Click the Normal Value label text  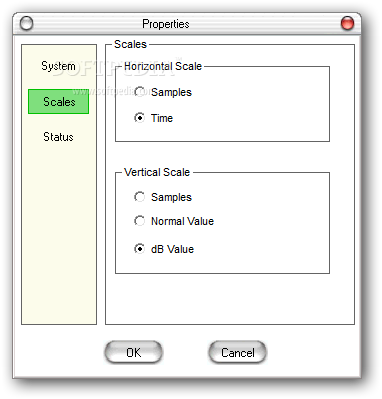(x=182, y=221)
